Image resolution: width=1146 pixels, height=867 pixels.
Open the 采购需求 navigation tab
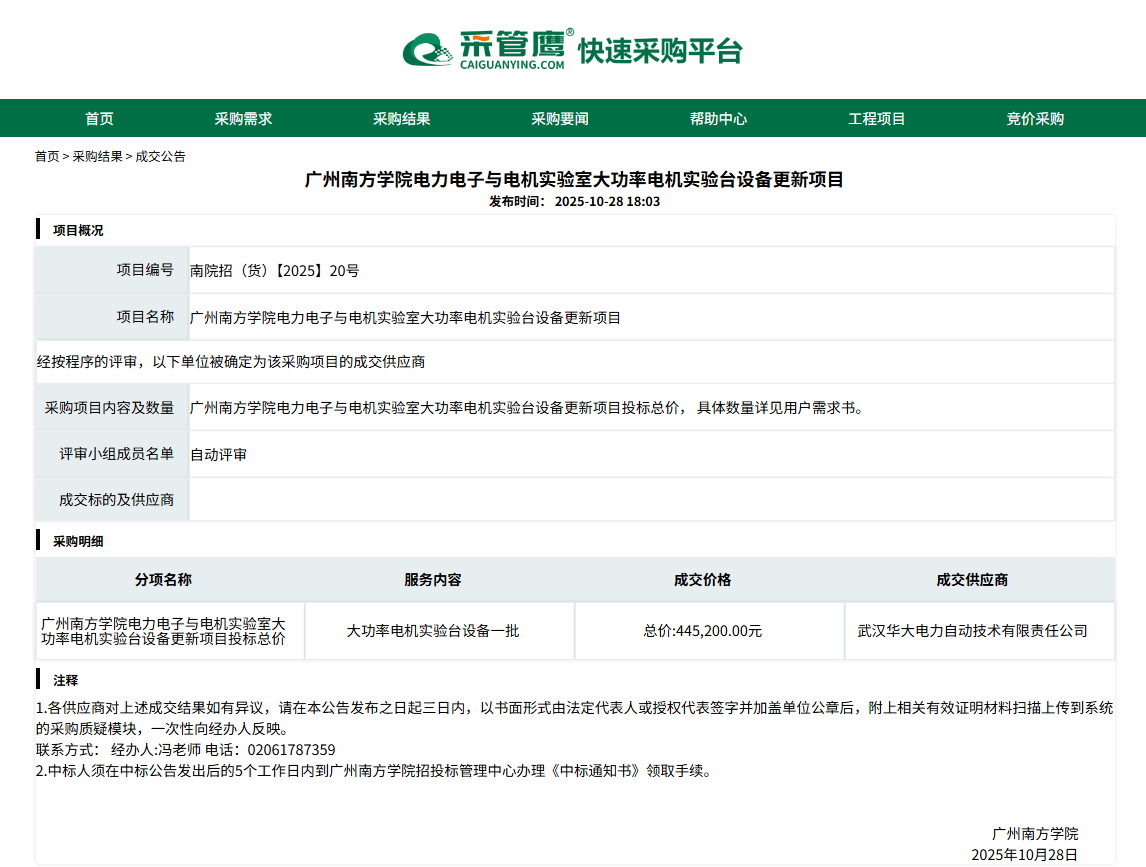243,119
